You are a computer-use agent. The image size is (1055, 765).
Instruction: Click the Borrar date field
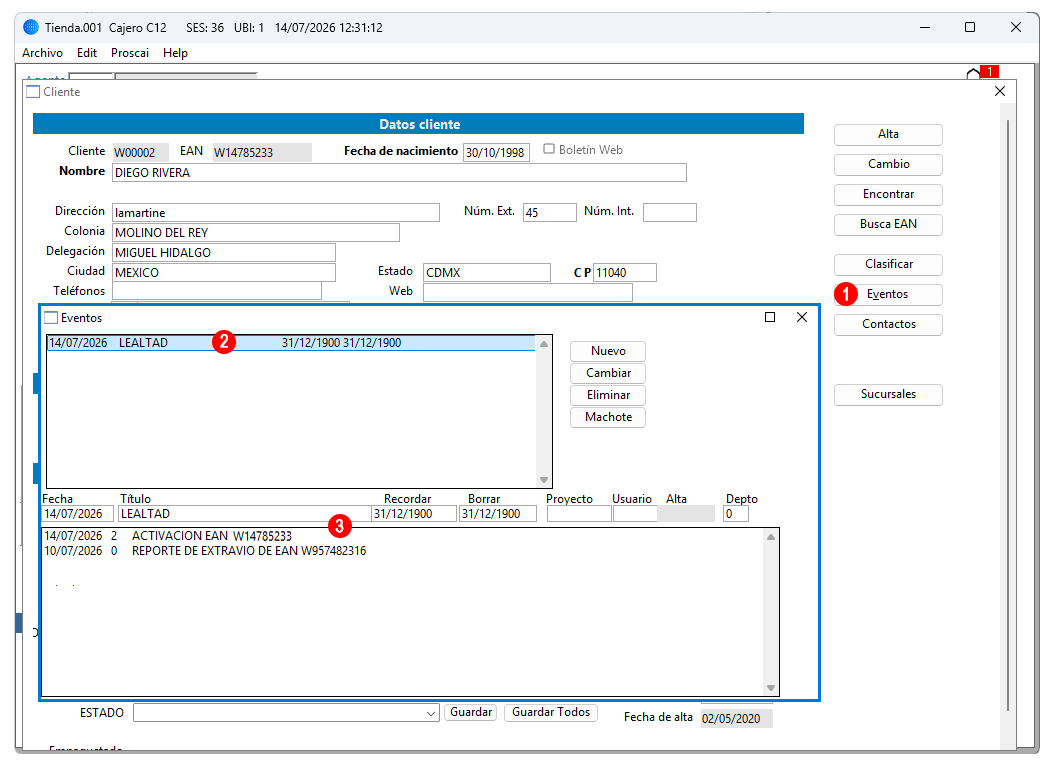coord(498,514)
